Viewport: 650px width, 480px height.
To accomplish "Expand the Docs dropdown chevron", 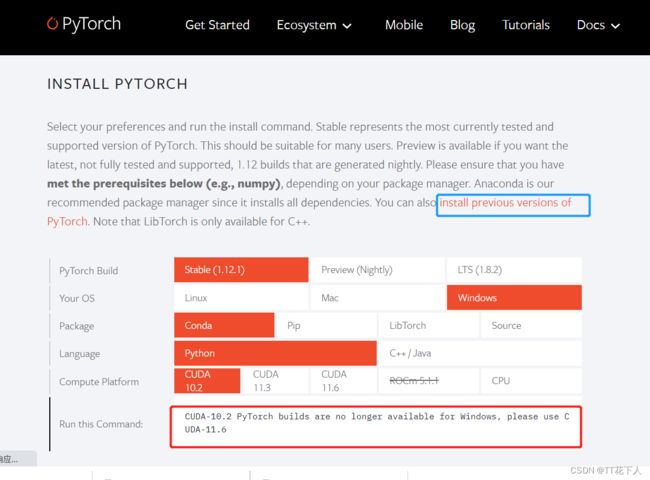I will (x=616, y=26).
